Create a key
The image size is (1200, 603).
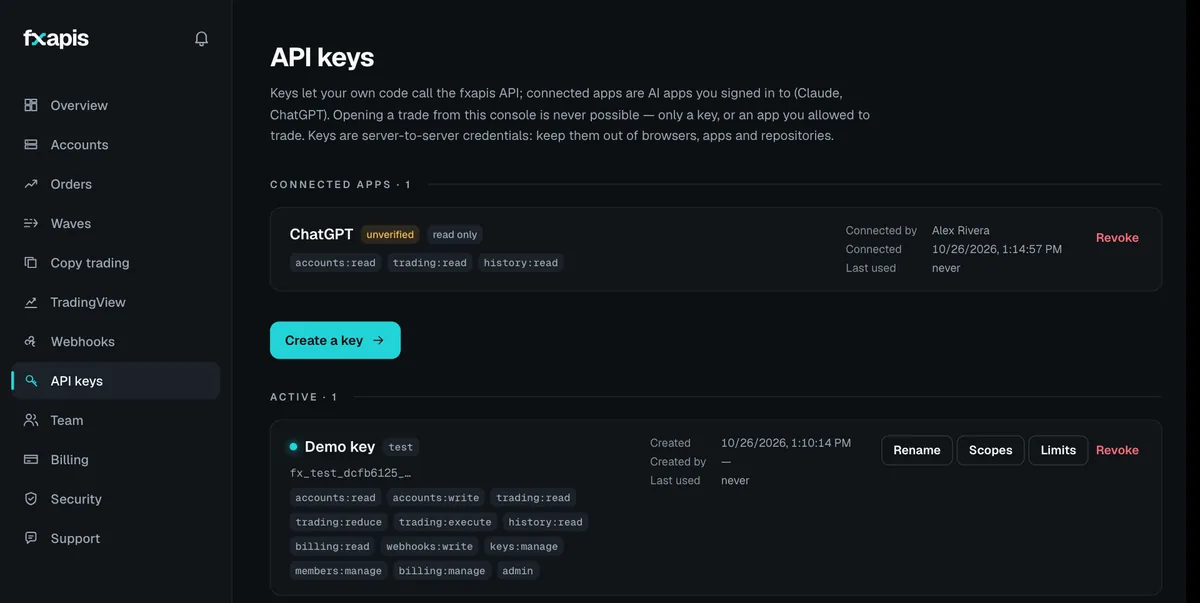pos(335,340)
